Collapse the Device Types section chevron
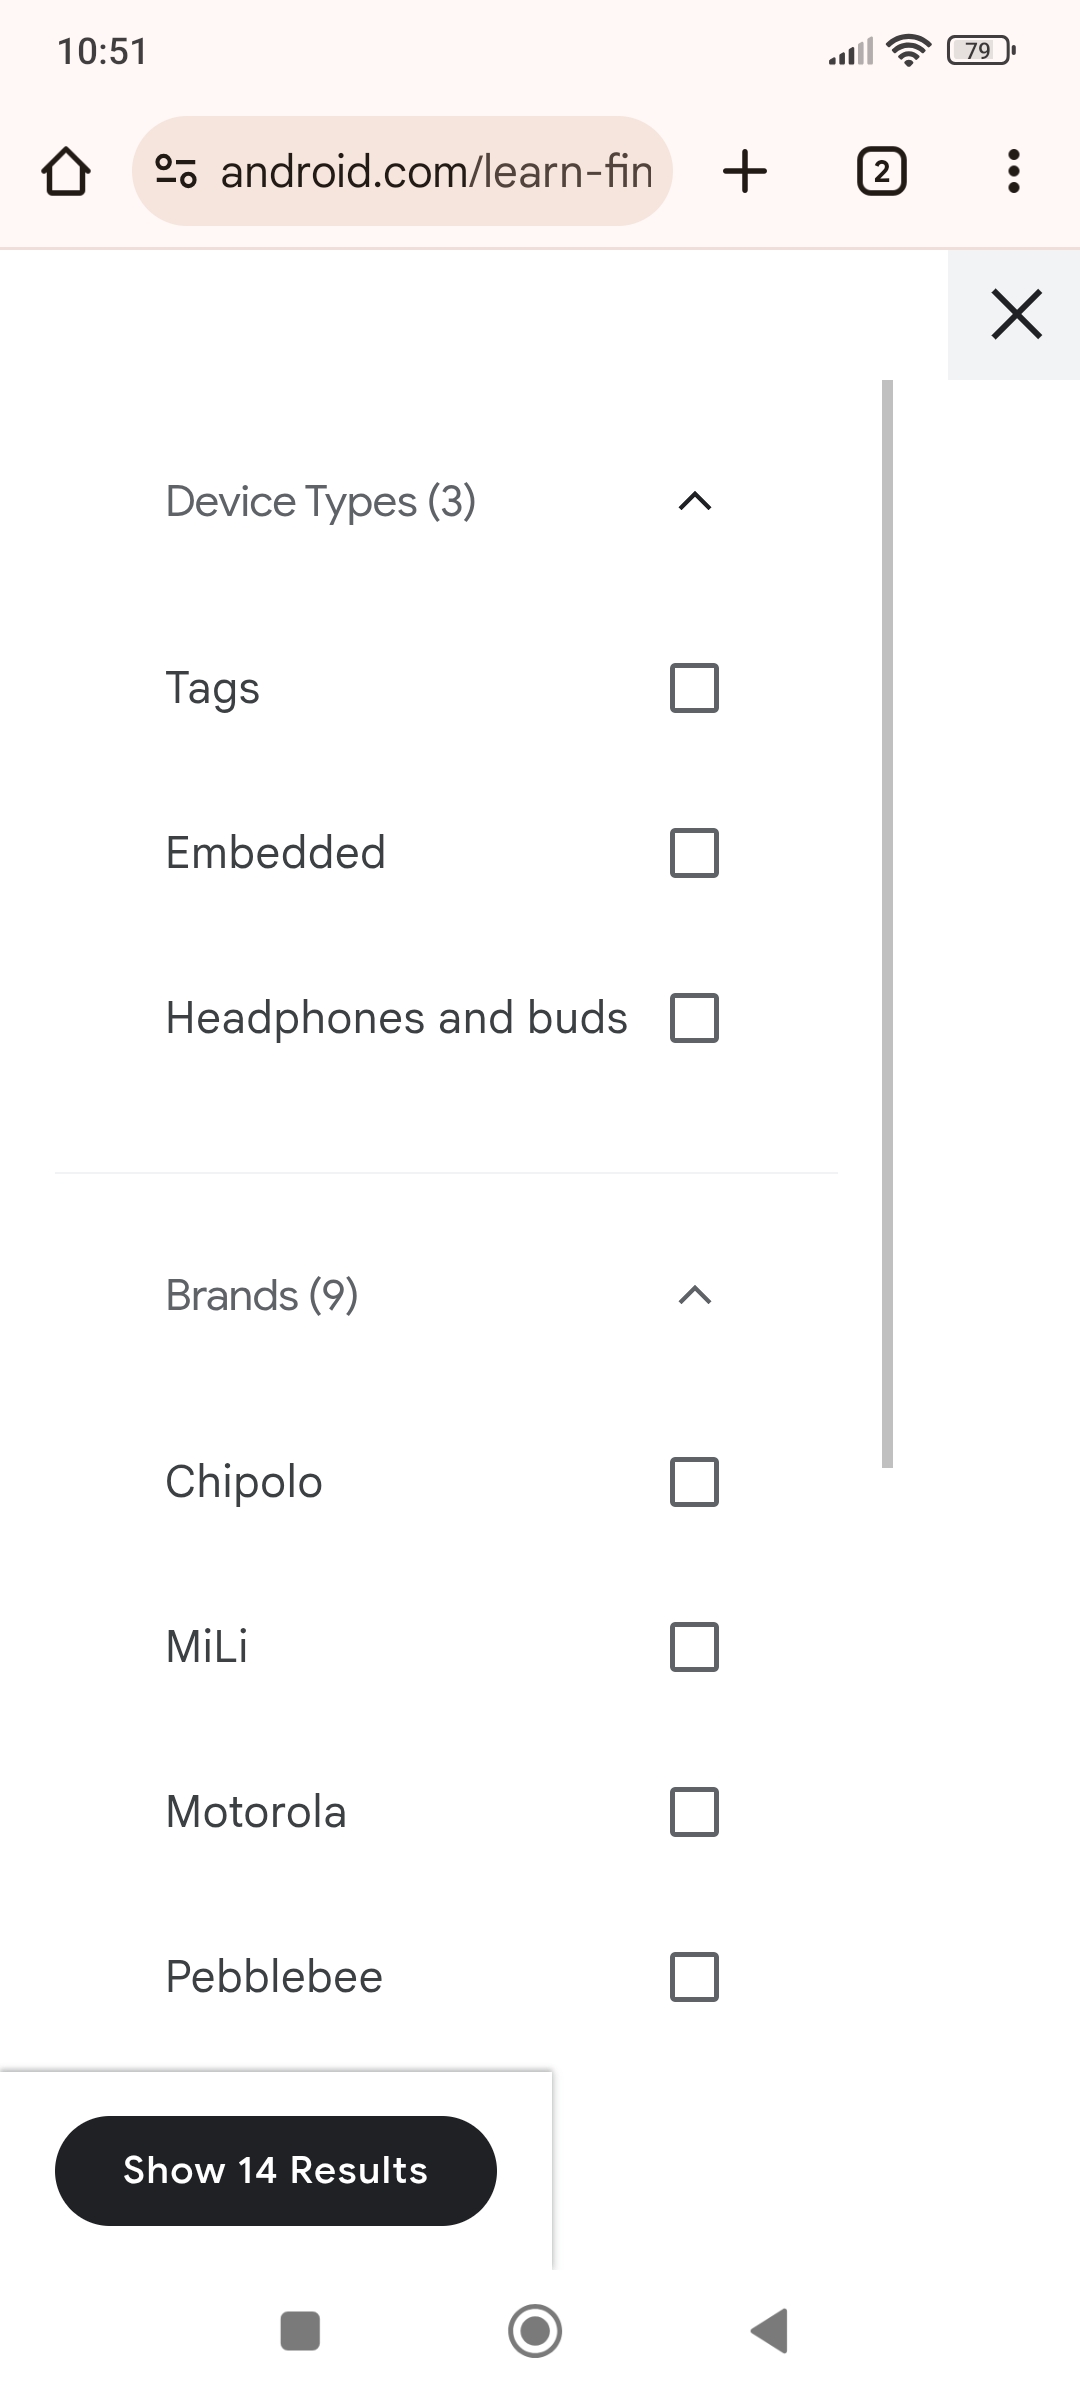Image resolution: width=1080 pixels, height=2400 pixels. point(695,501)
